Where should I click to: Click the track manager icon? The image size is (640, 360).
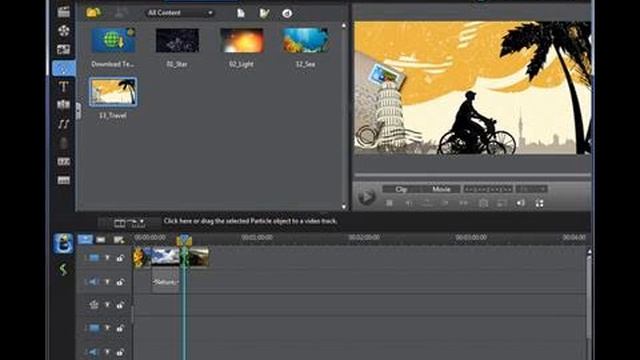119,240
